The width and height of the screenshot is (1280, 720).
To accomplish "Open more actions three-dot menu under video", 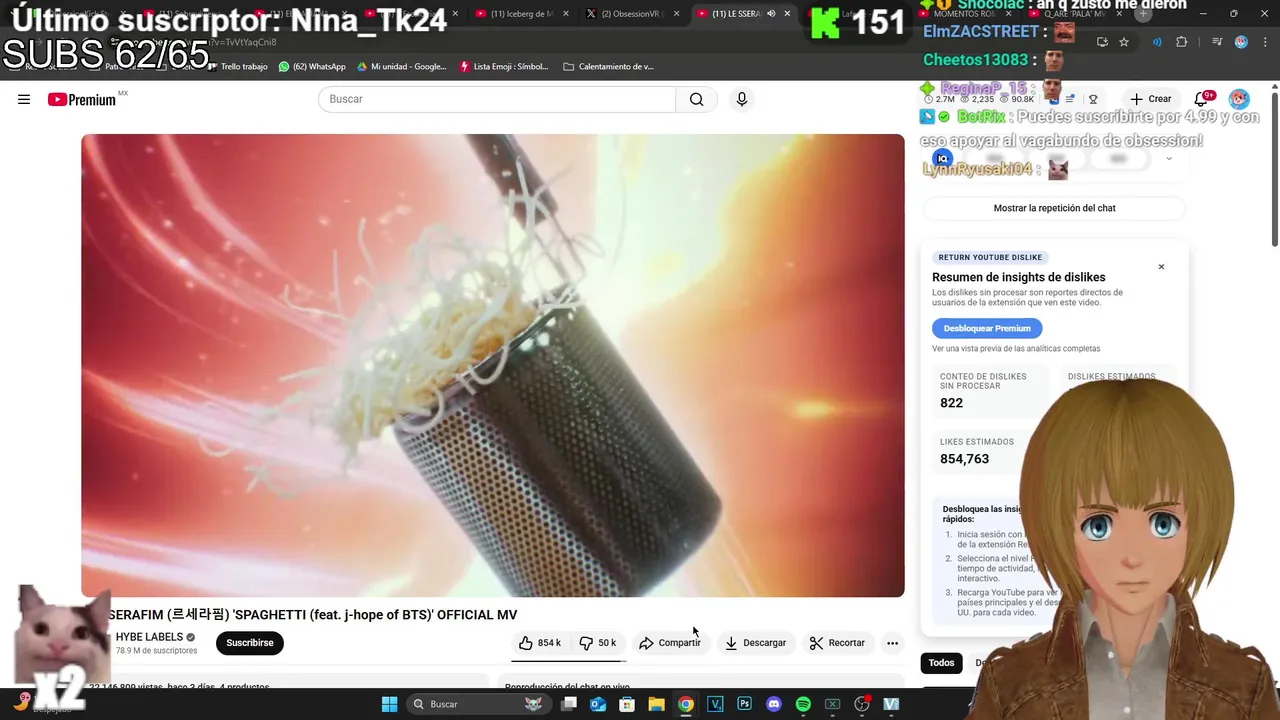I will 892,643.
